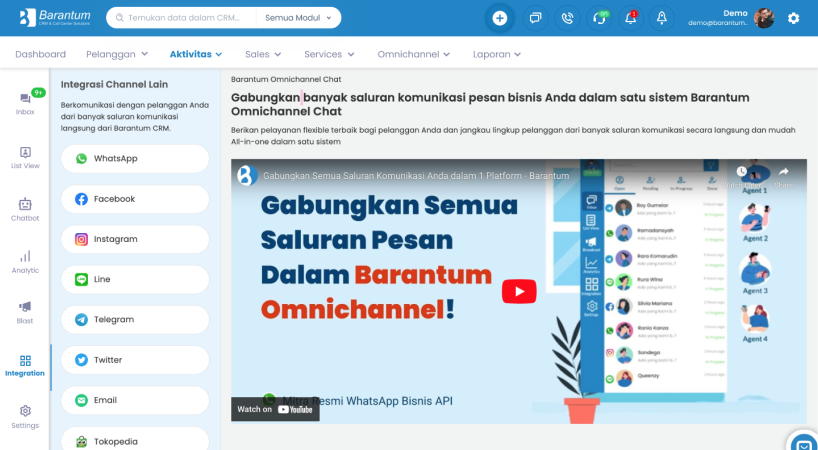Open the gear settings icon in header

click(x=793, y=18)
